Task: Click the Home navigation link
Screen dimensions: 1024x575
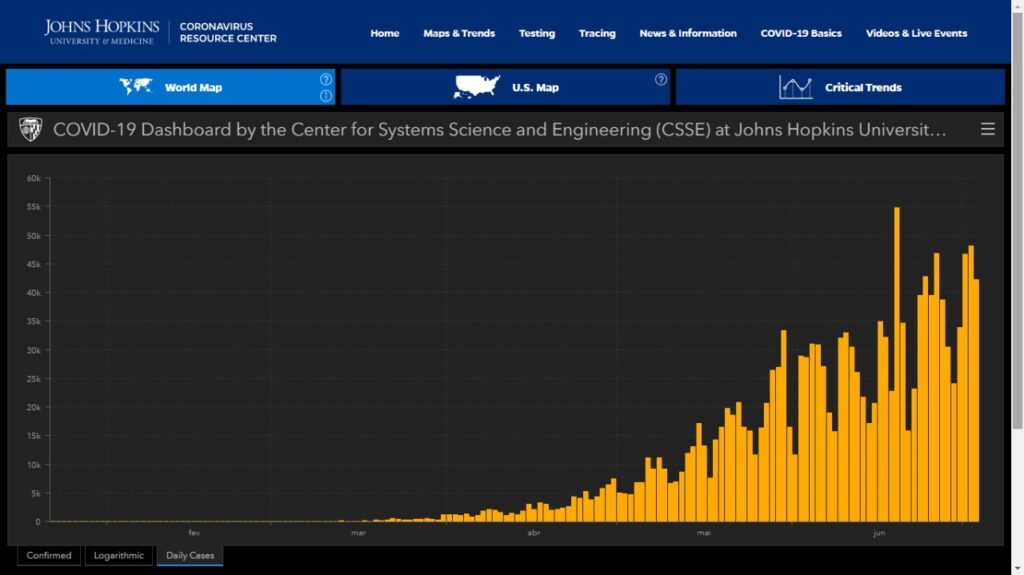Action: [385, 33]
